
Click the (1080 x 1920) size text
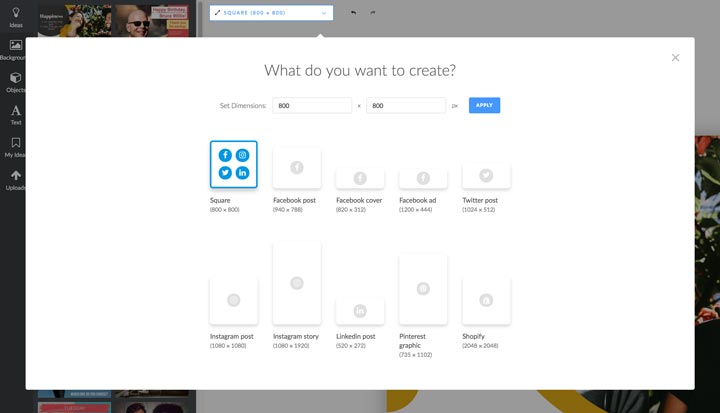click(291, 345)
